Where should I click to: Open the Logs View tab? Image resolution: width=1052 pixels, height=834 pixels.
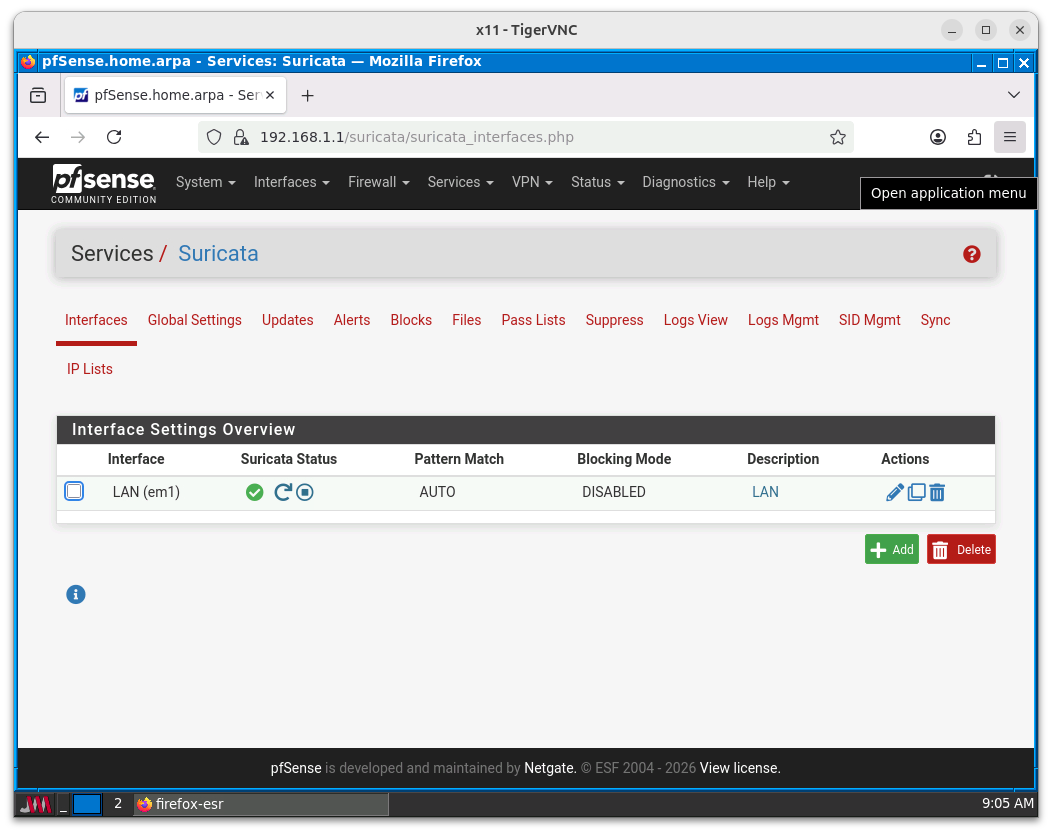[x=696, y=321]
